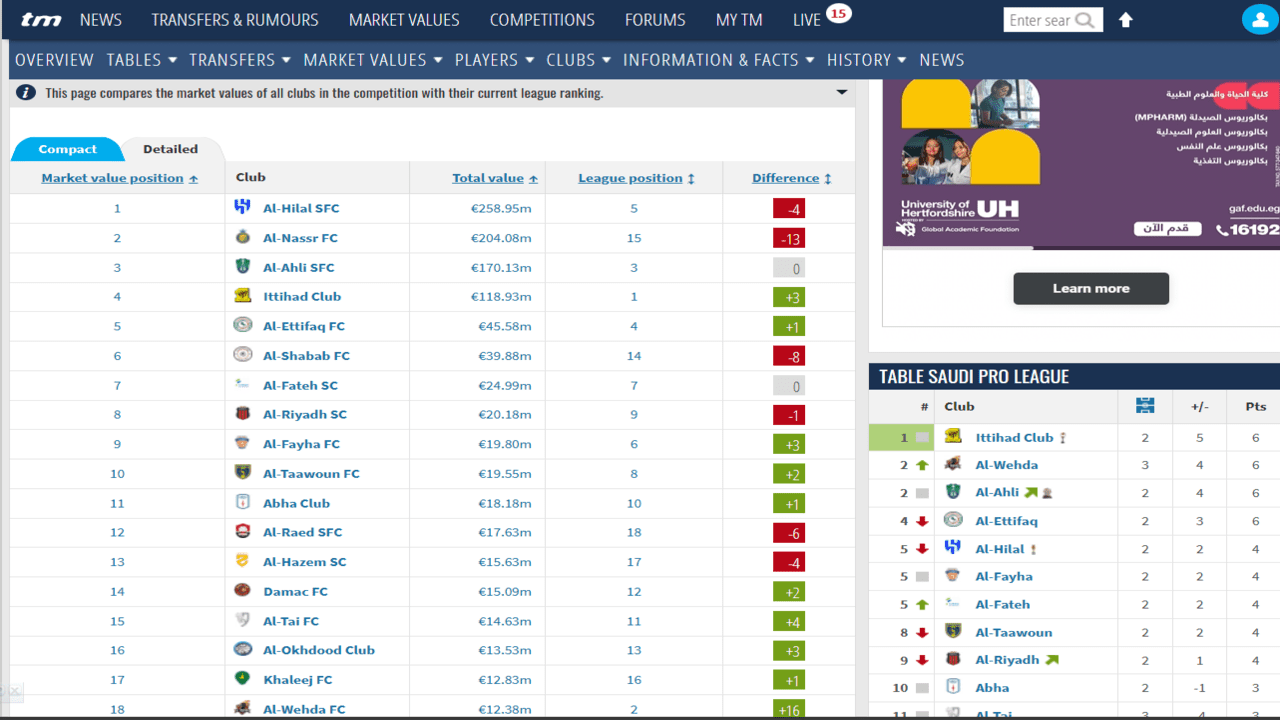This screenshot has width=1280, height=720.
Task: Click the Al-Fateh SC crest icon
Action: pos(242,384)
